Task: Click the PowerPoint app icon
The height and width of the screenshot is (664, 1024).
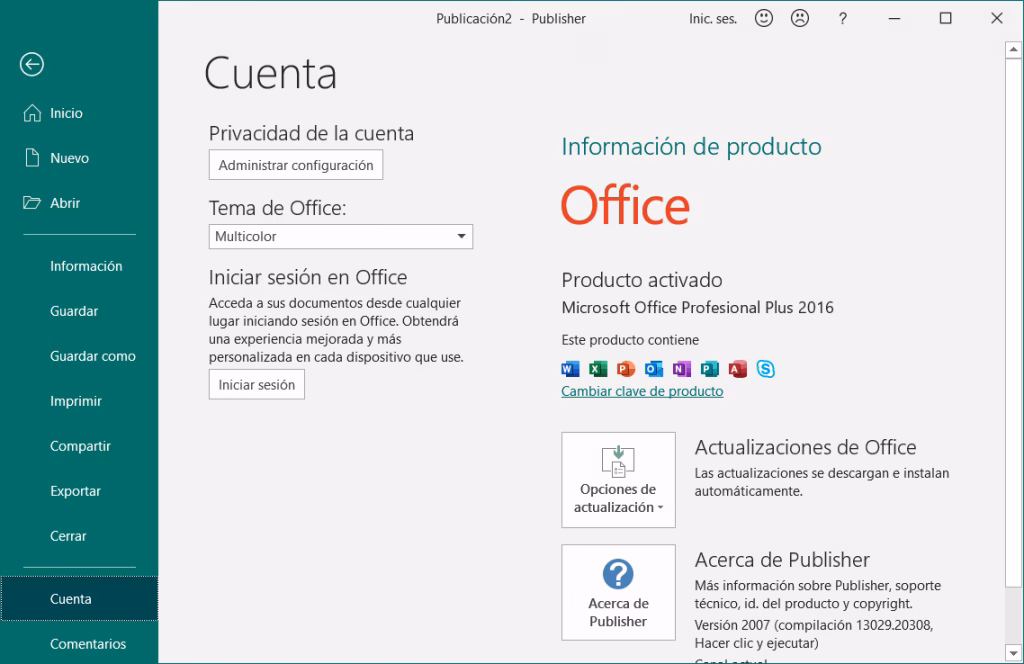Action: (x=626, y=369)
